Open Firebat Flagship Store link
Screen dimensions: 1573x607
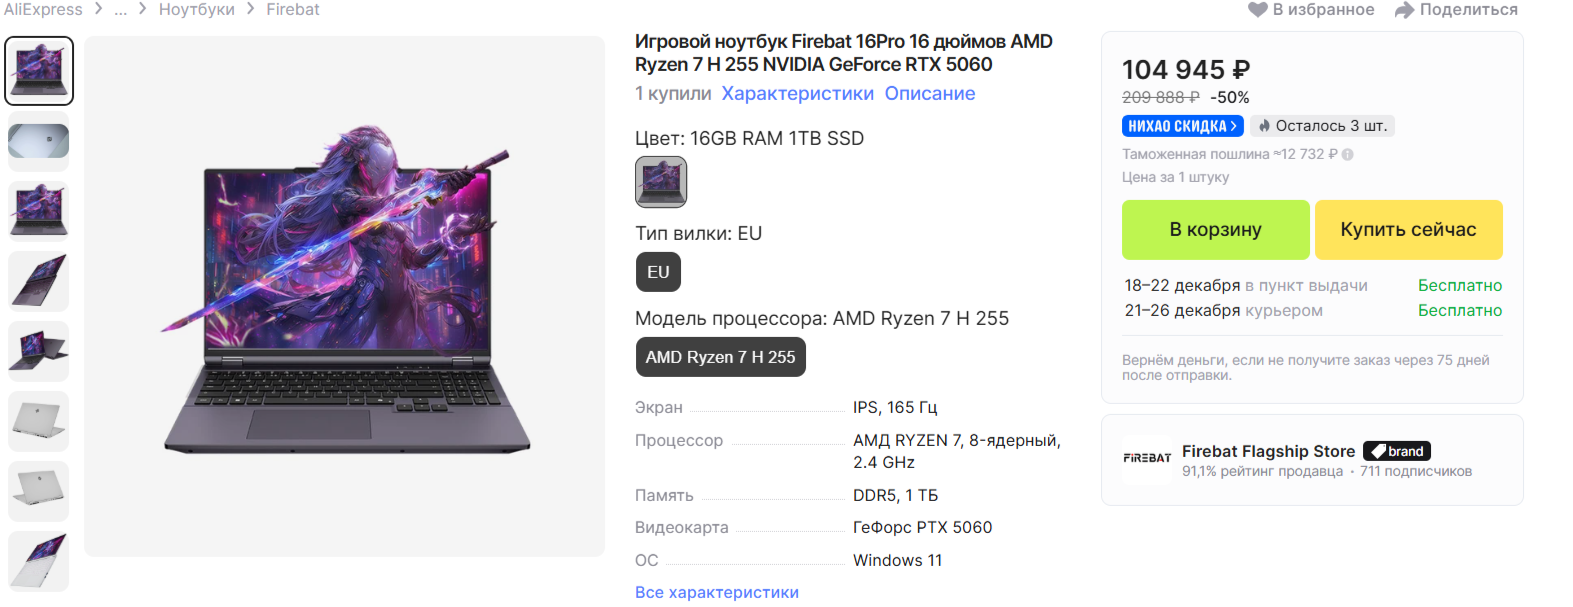pyautogui.click(x=1268, y=451)
